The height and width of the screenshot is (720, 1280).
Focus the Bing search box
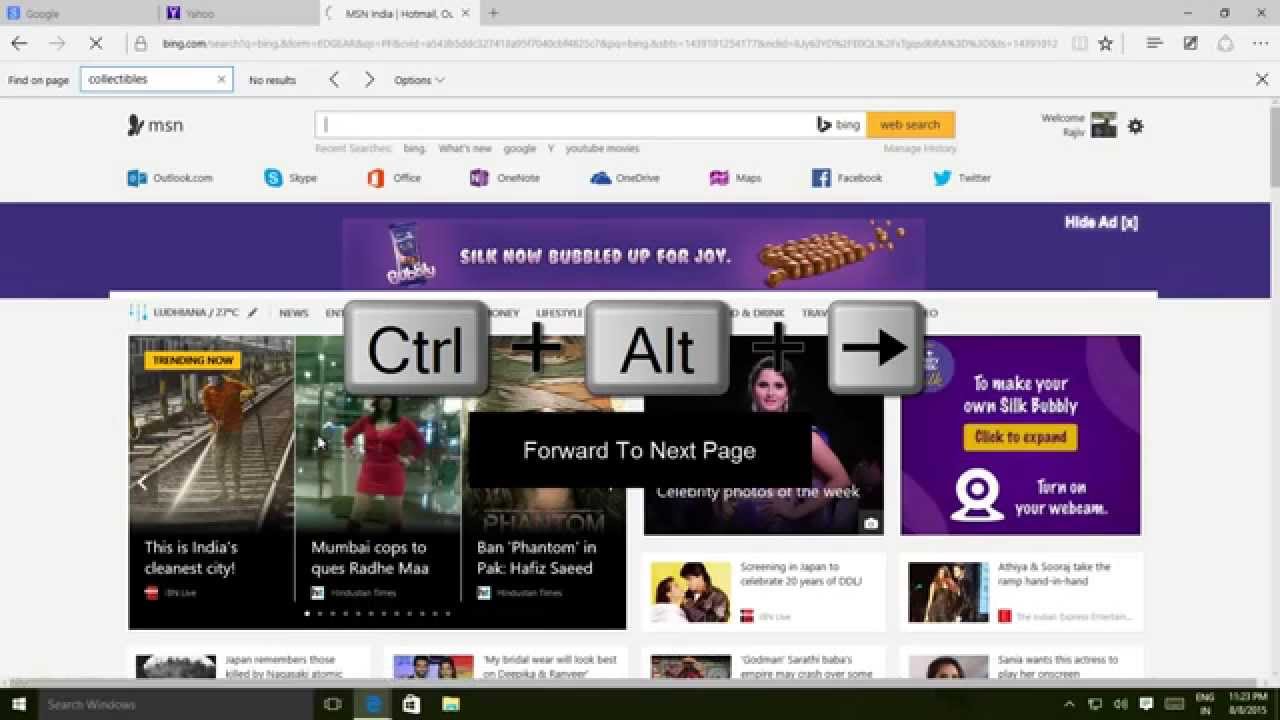click(x=565, y=125)
